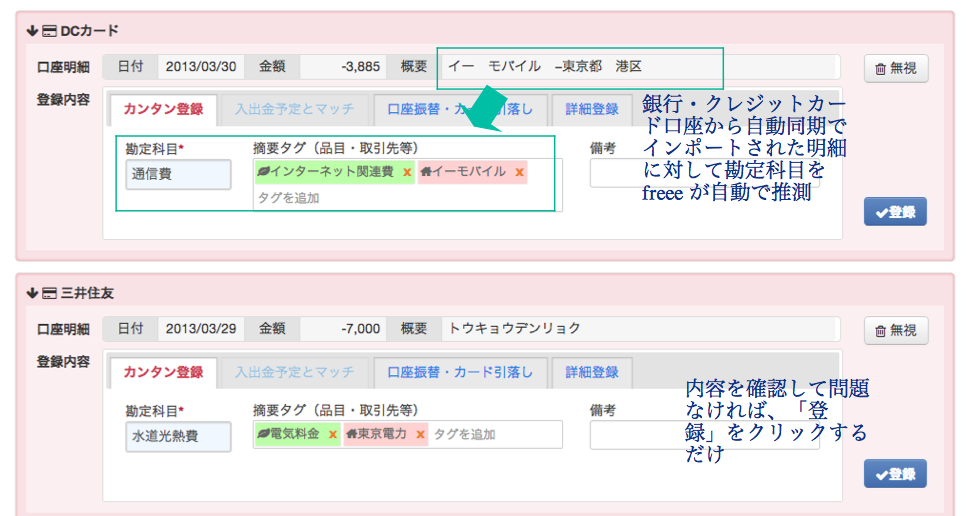Click 無視 button for the 三井住友 entry

point(896,331)
